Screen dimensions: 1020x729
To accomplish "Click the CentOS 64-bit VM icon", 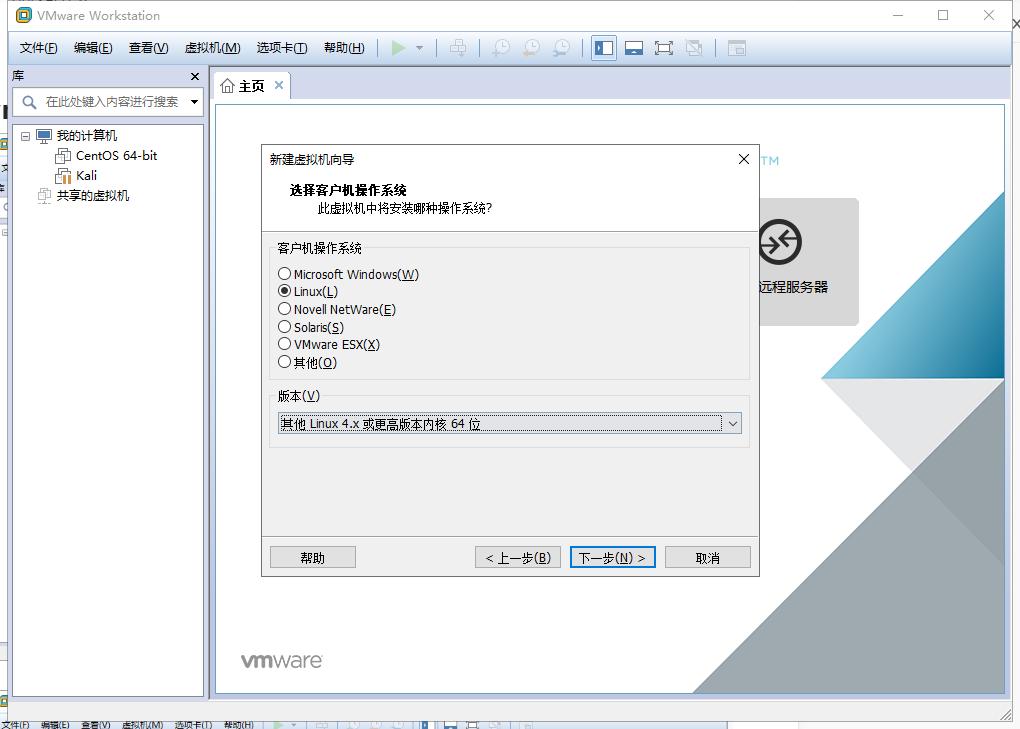I will 63,156.
